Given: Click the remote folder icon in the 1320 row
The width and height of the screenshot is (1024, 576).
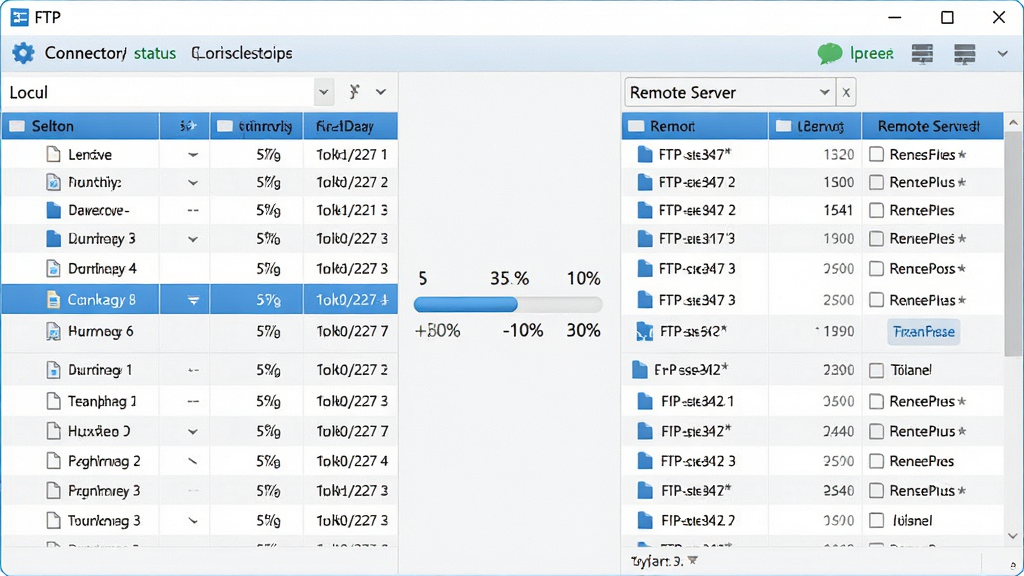Looking at the screenshot, I should pos(645,155).
